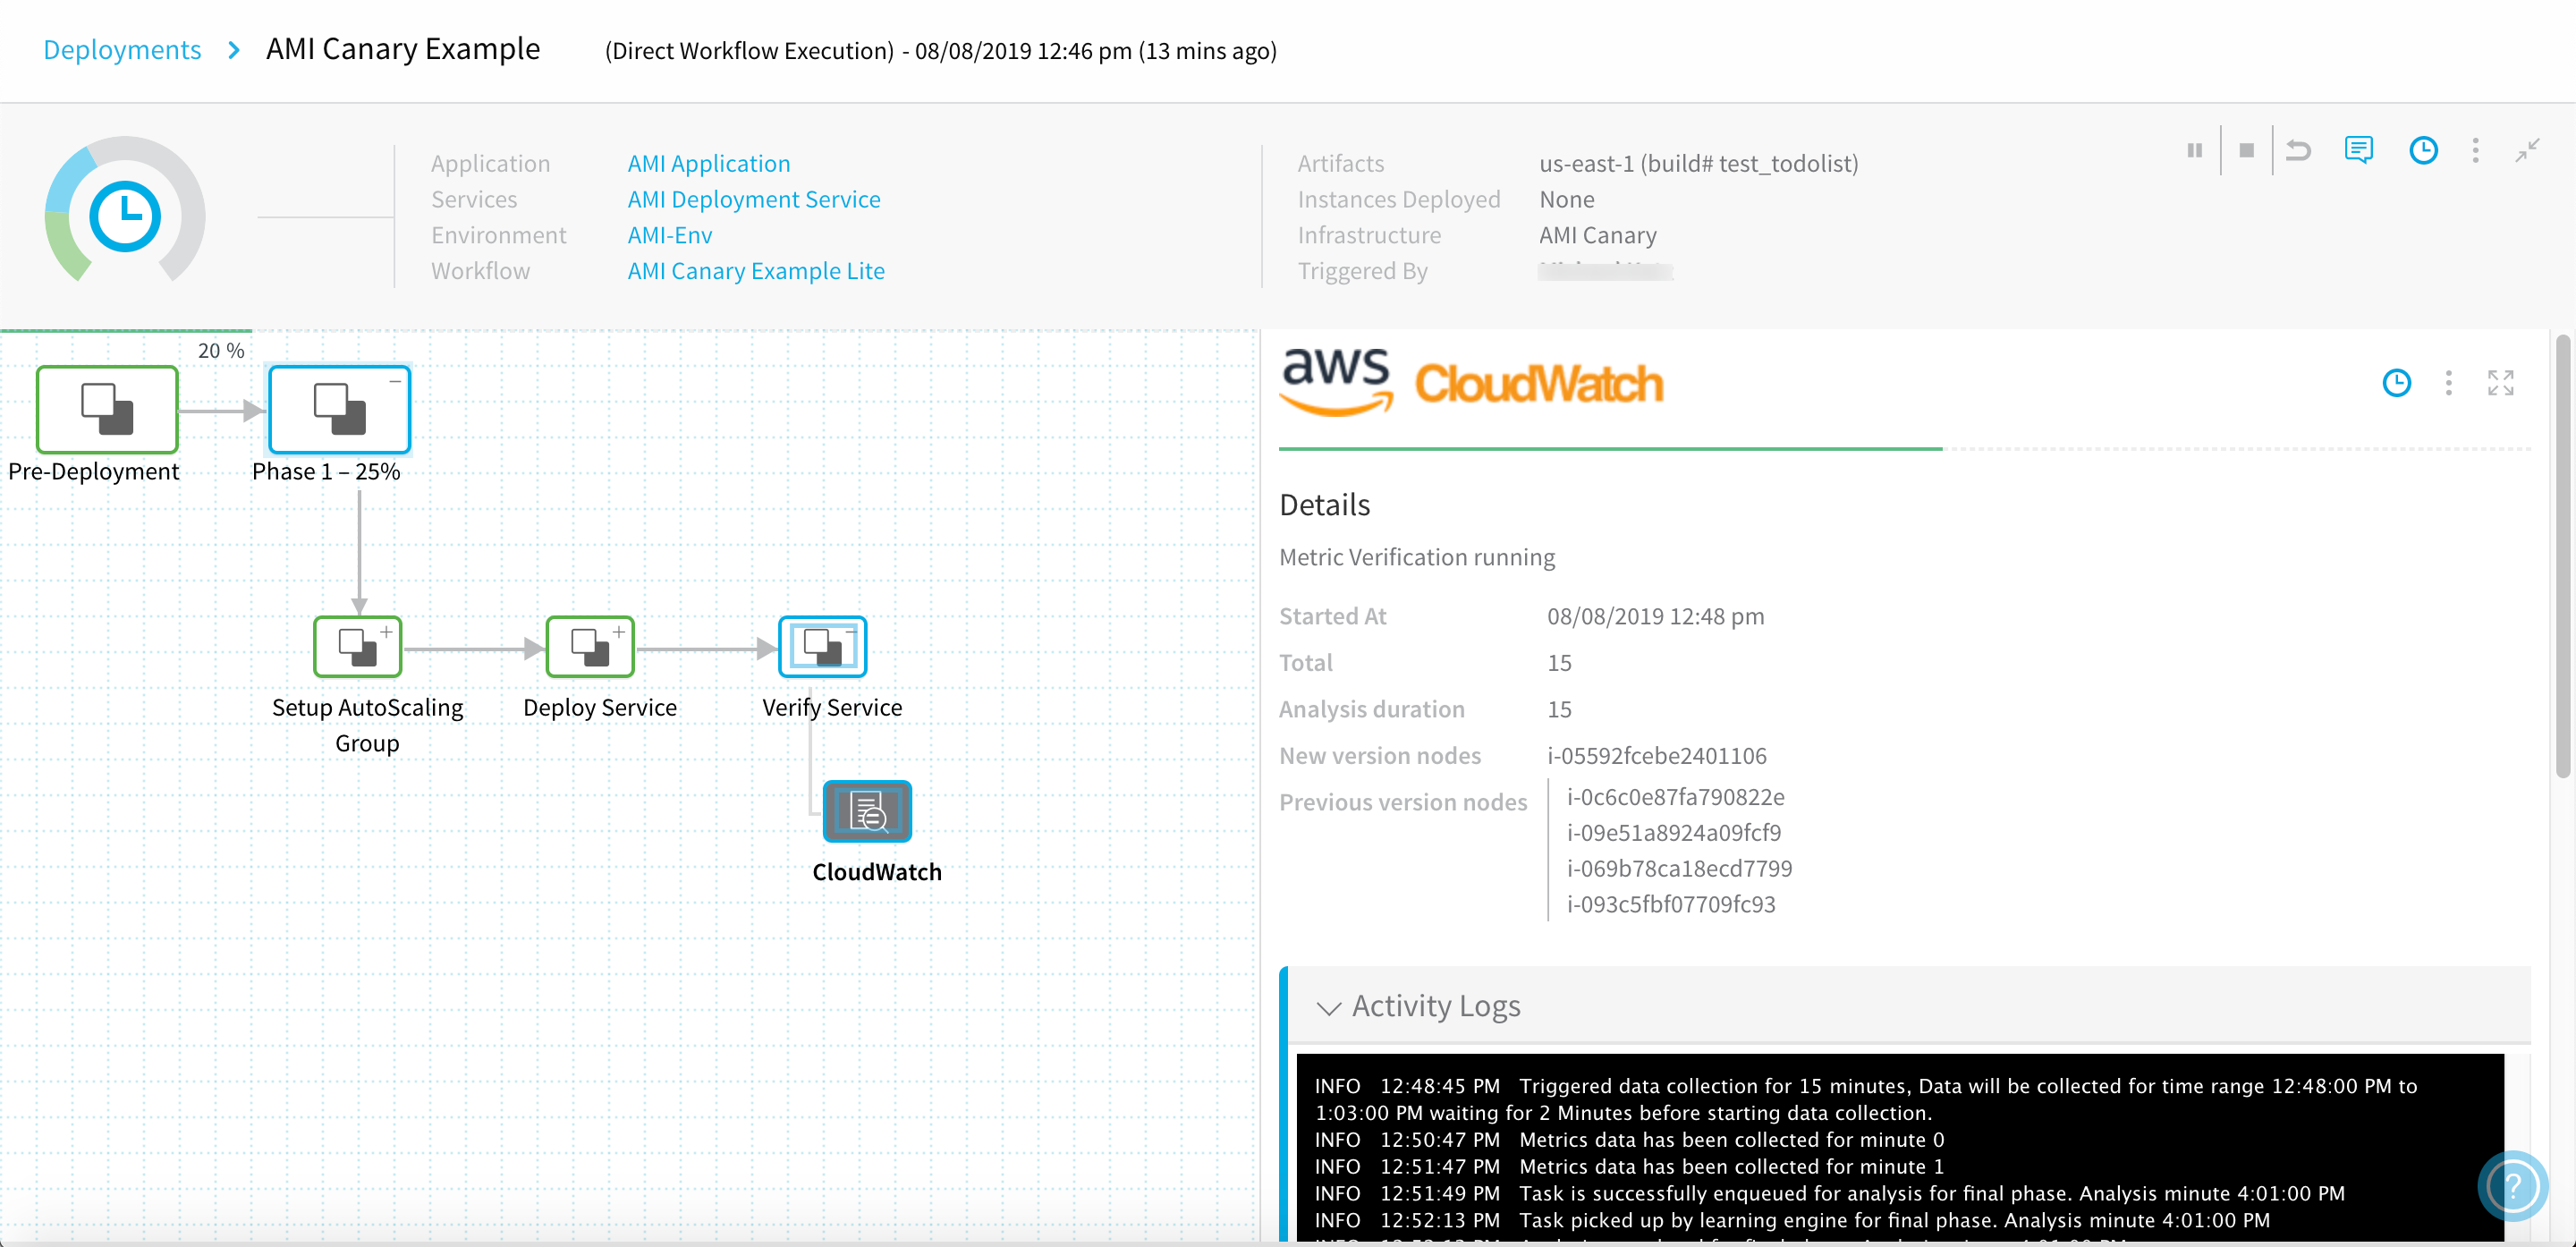Screen dimensions: 2576x1247
Task: Click the Infrastructure value AMI Canary
Action: [x=1598, y=235]
